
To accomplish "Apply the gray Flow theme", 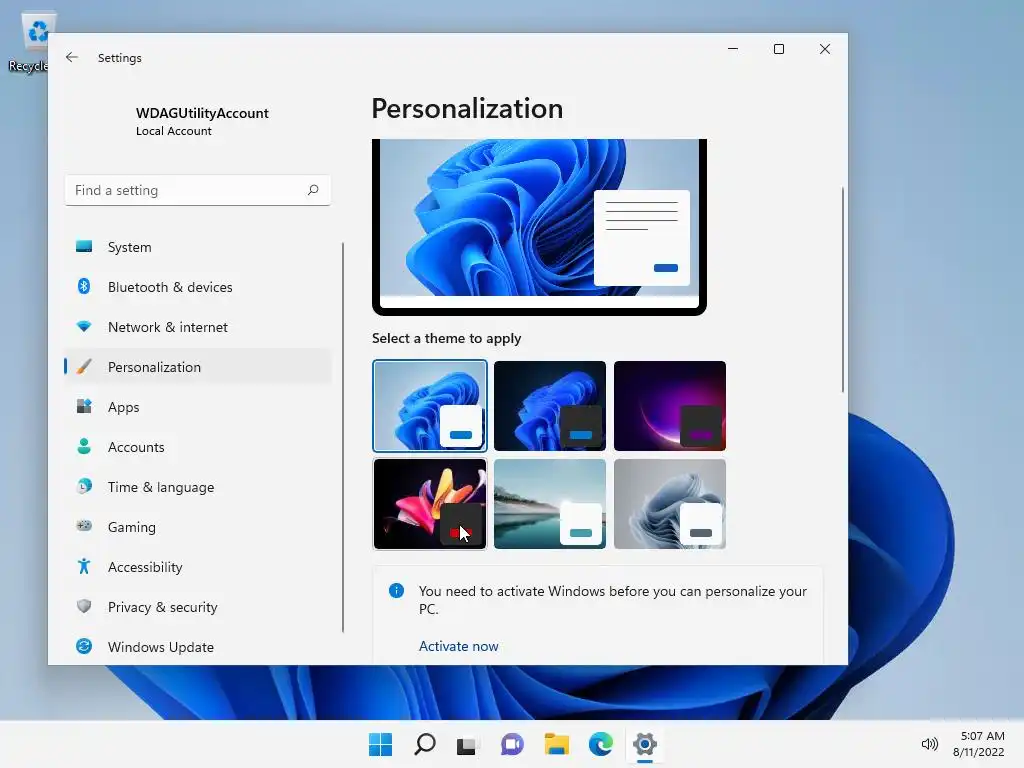I will (670, 504).
